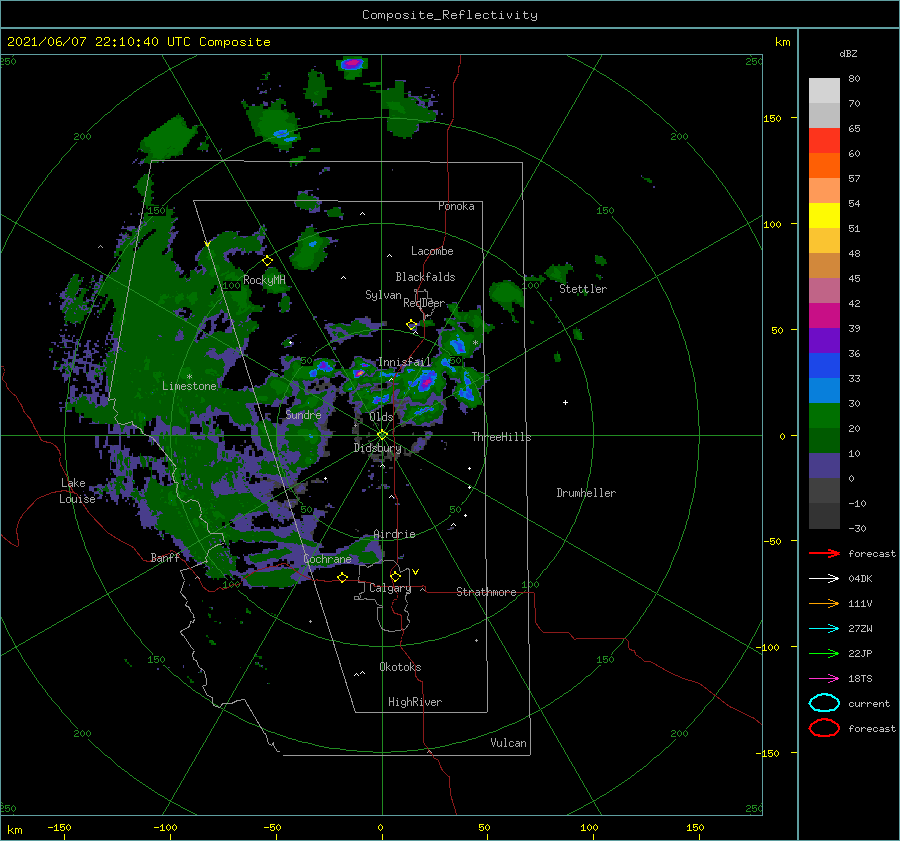
Task: Select the Limestone label
Action: (x=189, y=386)
